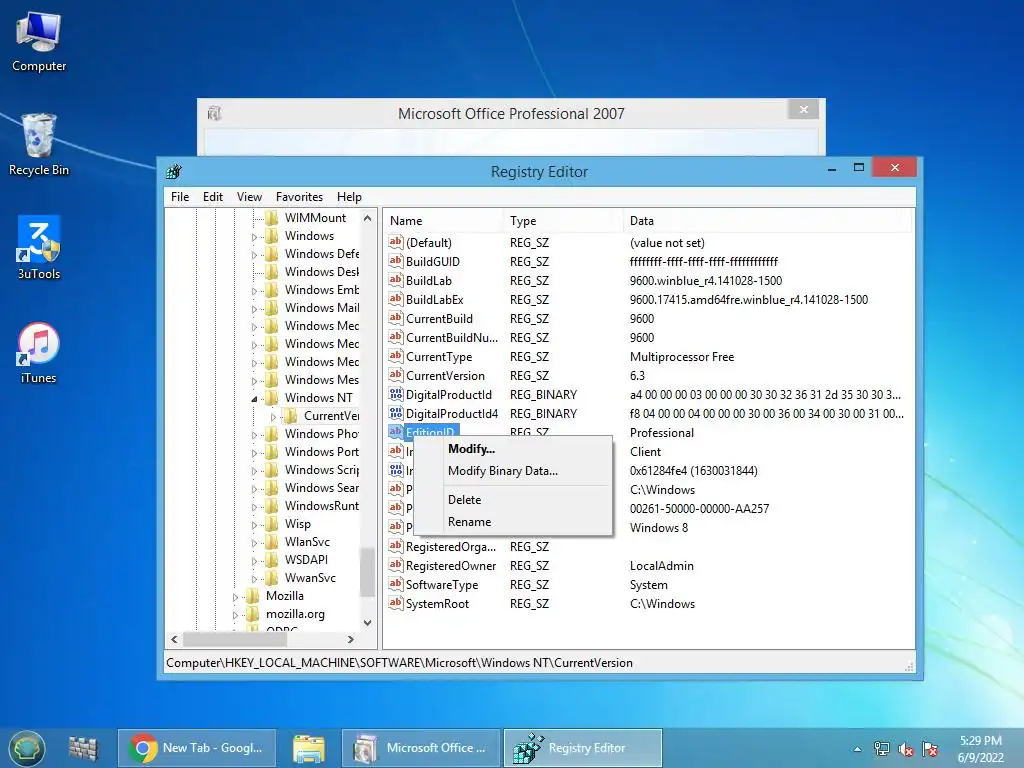Click the CurrentBuild string value icon
1024x768 pixels.
(396, 318)
